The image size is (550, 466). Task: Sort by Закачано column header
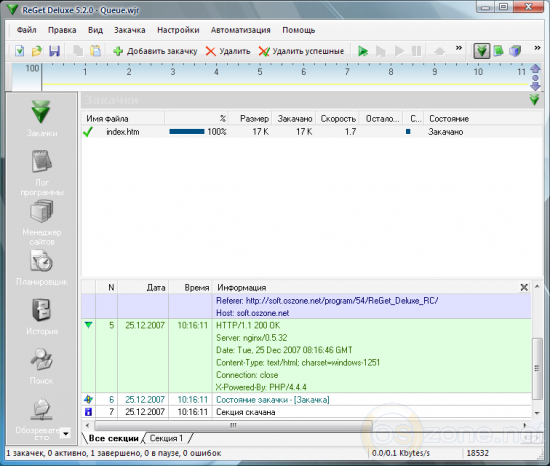[294, 119]
